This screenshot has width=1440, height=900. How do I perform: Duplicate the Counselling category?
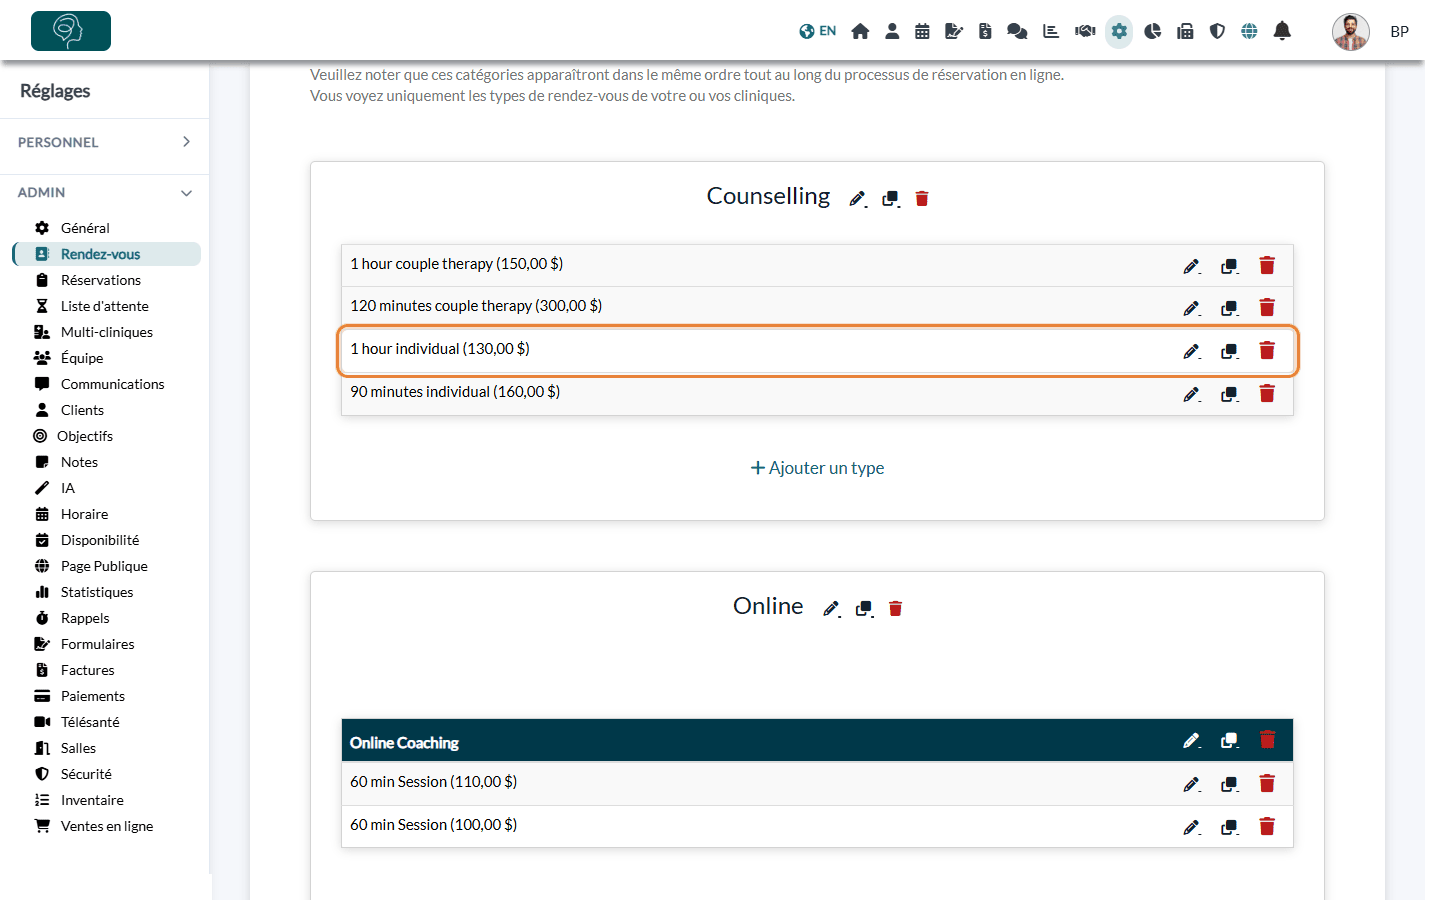tap(891, 199)
